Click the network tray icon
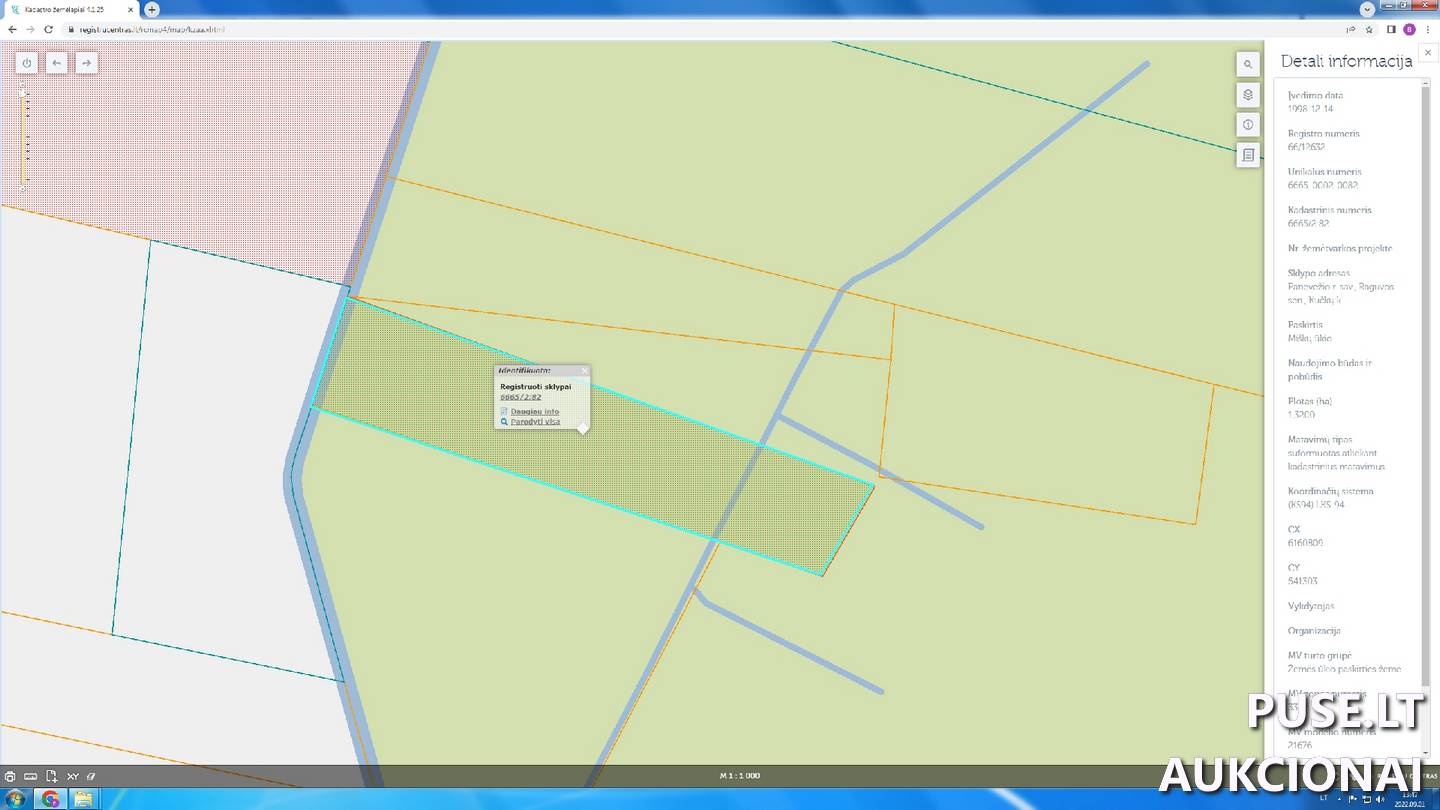The image size is (1440, 810). point(1367,798)
